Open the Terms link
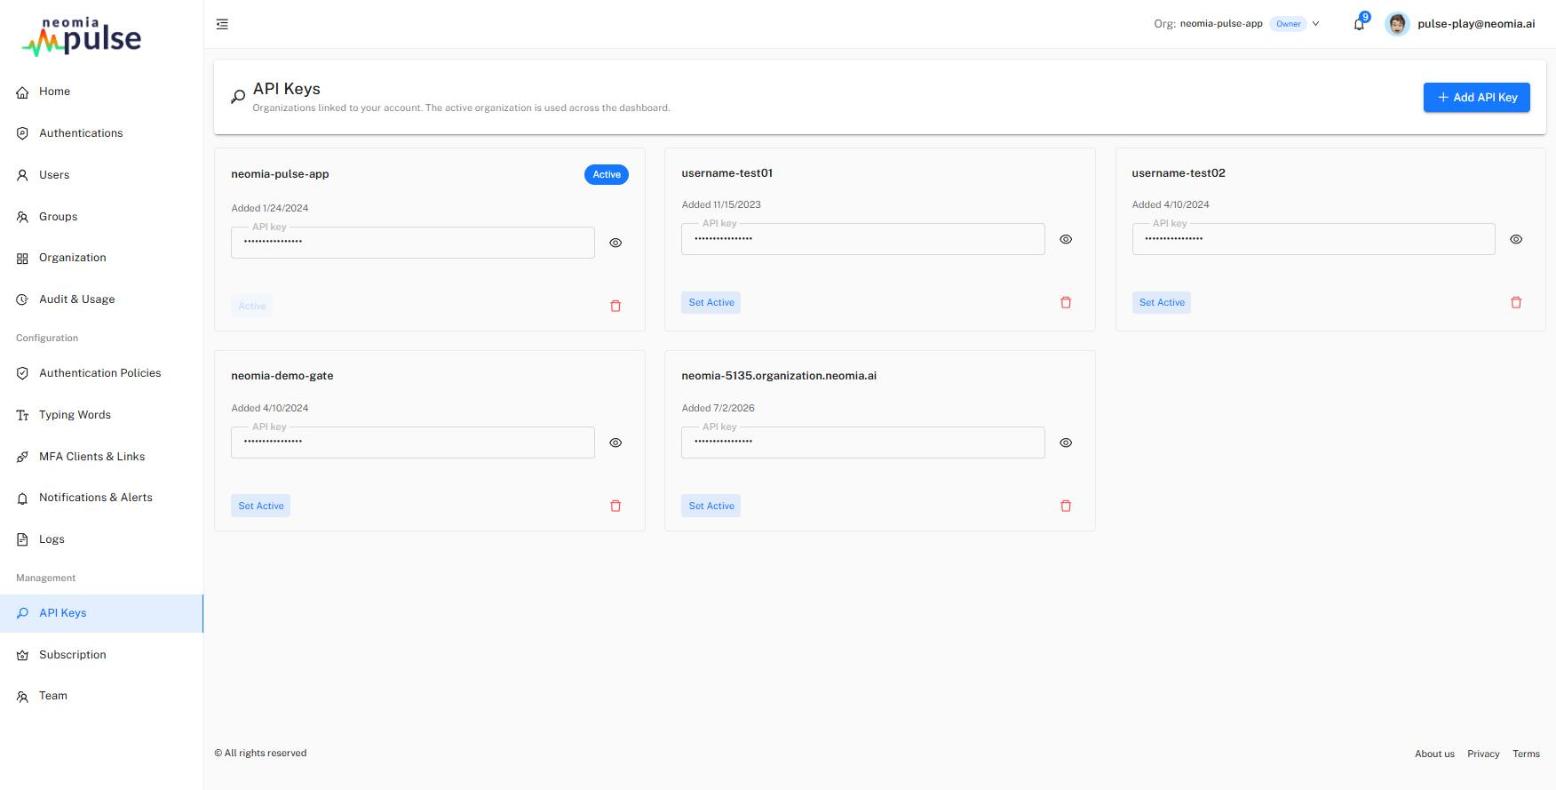 click(1526, 754)
